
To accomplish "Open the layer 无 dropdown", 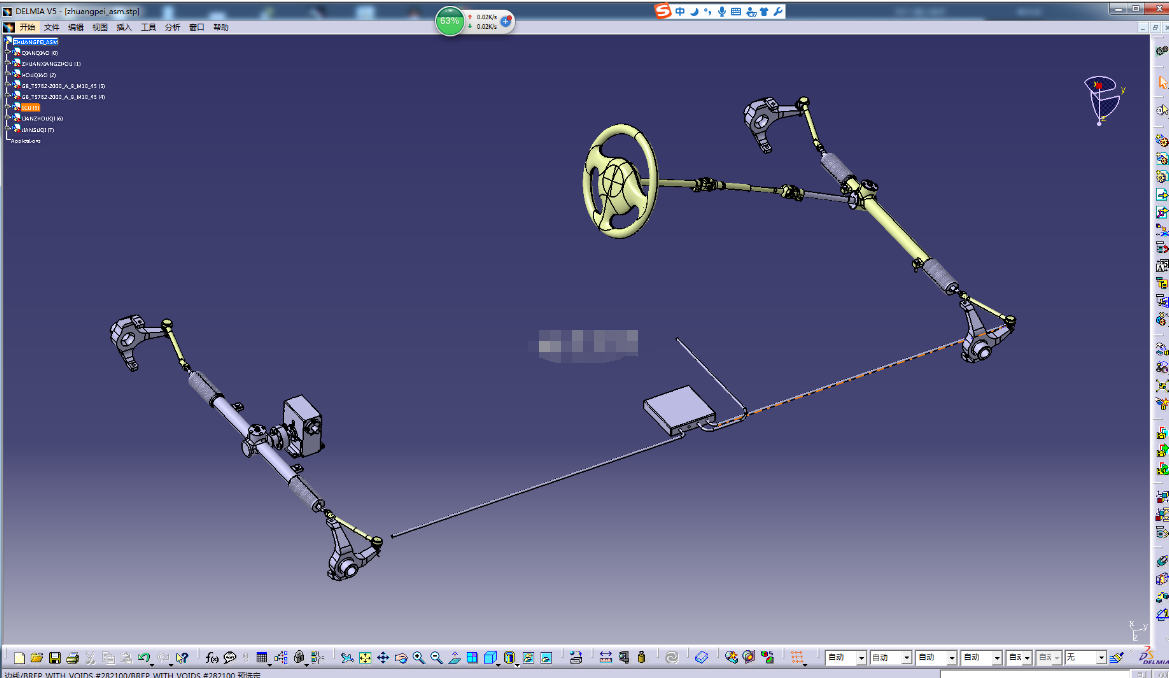I will (x=1085, y=658).
